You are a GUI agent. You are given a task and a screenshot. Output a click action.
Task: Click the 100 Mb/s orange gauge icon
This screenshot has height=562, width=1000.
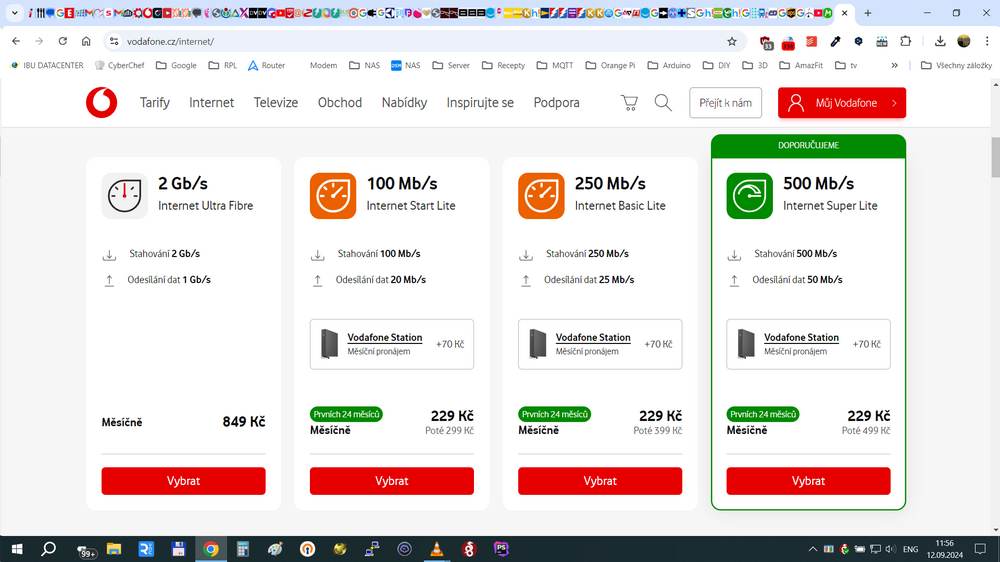point(333,196)
